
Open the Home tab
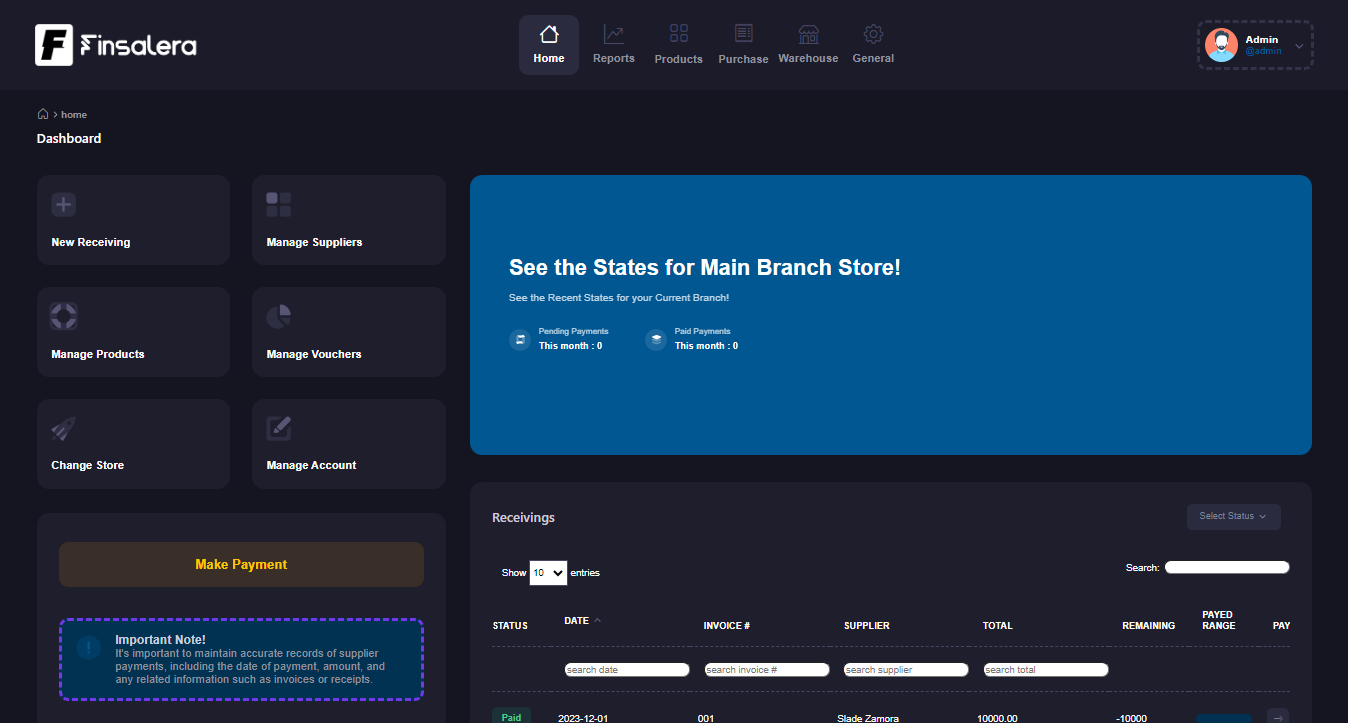click(548, 45)
